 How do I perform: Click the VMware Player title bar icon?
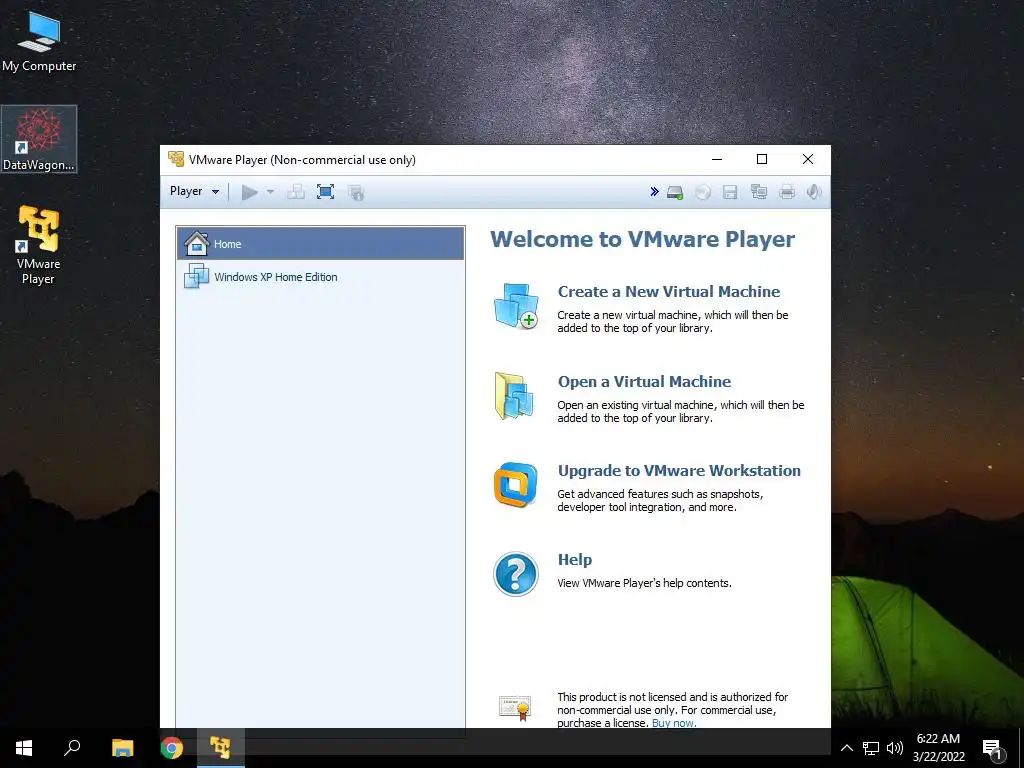(176, 159)
